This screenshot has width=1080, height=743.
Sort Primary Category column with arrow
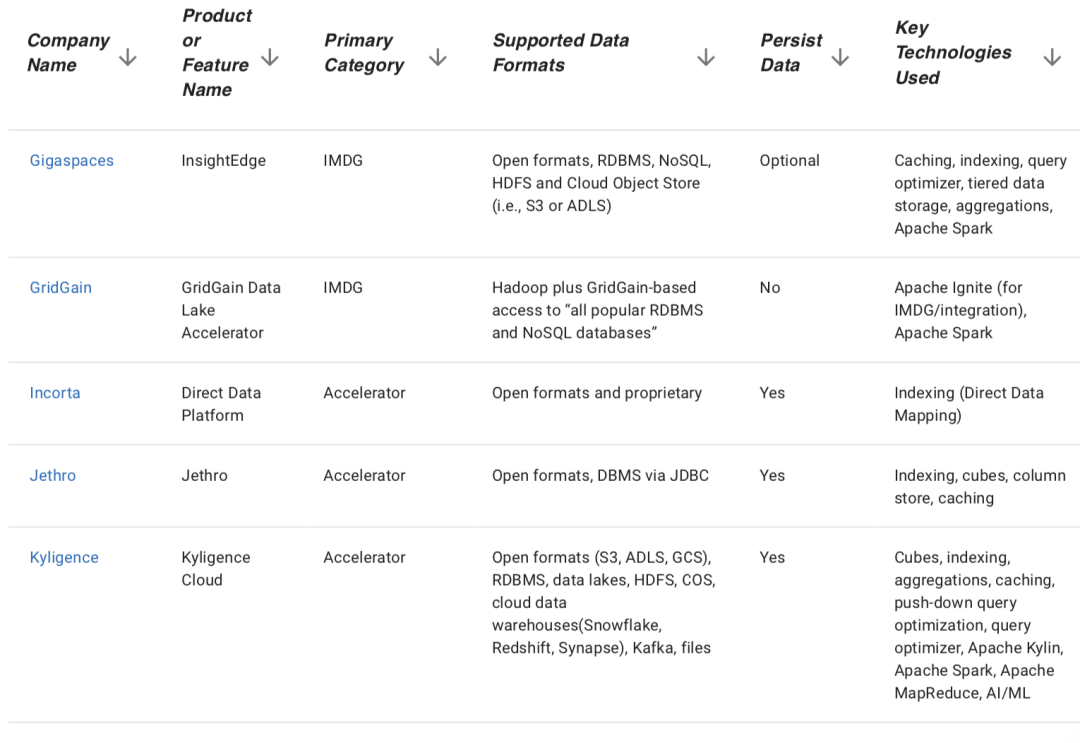click(438, 58)
